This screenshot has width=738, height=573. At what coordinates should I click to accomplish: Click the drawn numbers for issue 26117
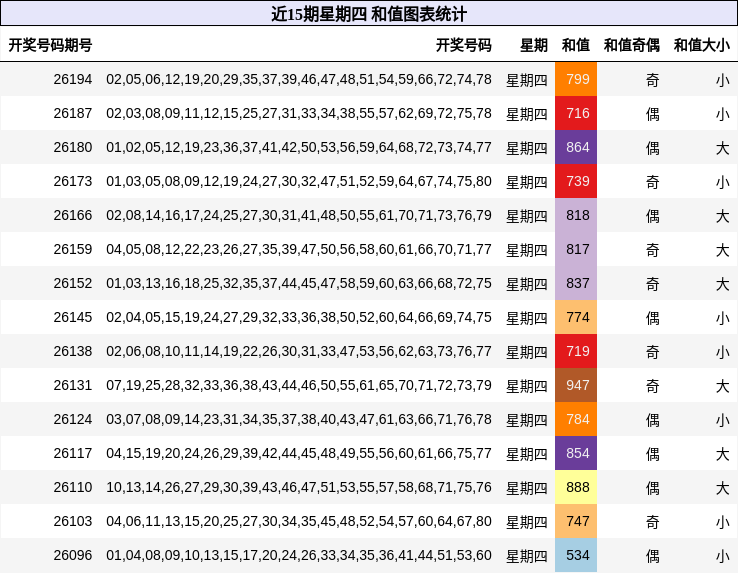(x=299, y=453)
